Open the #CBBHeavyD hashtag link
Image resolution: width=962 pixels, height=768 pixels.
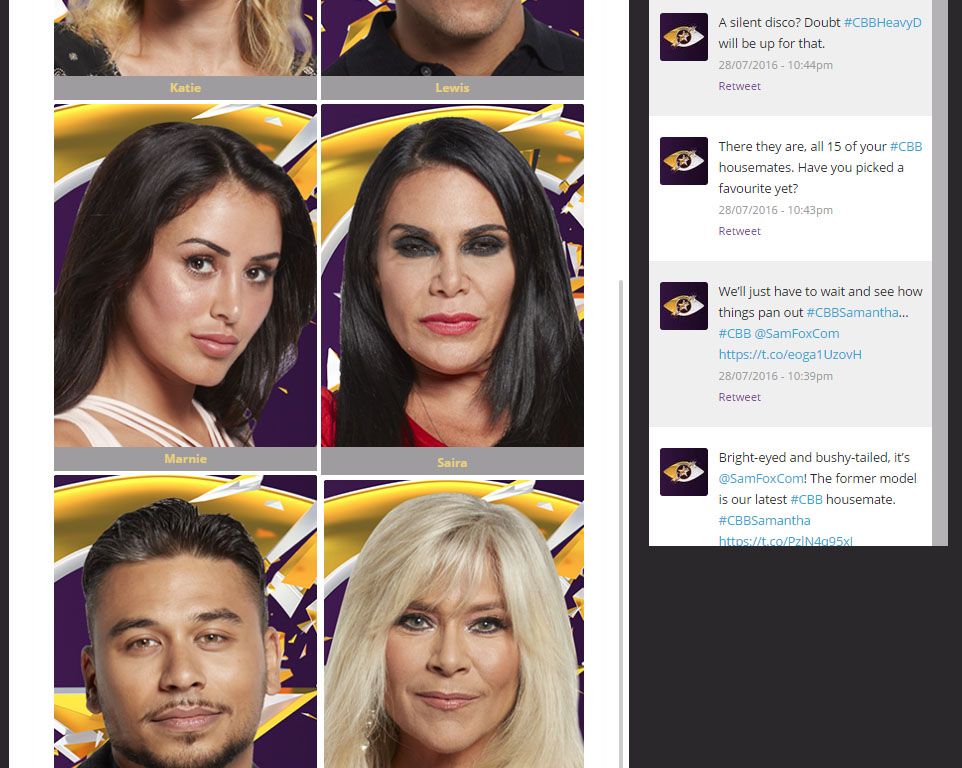click(882, 23)
